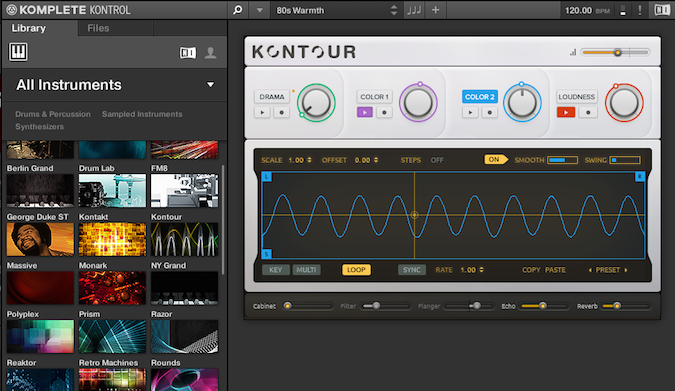Go to previous PRESET with left arrow
The width and height of the screenshot is (675, 391).
pyautogui.click(x=590, y=270)
